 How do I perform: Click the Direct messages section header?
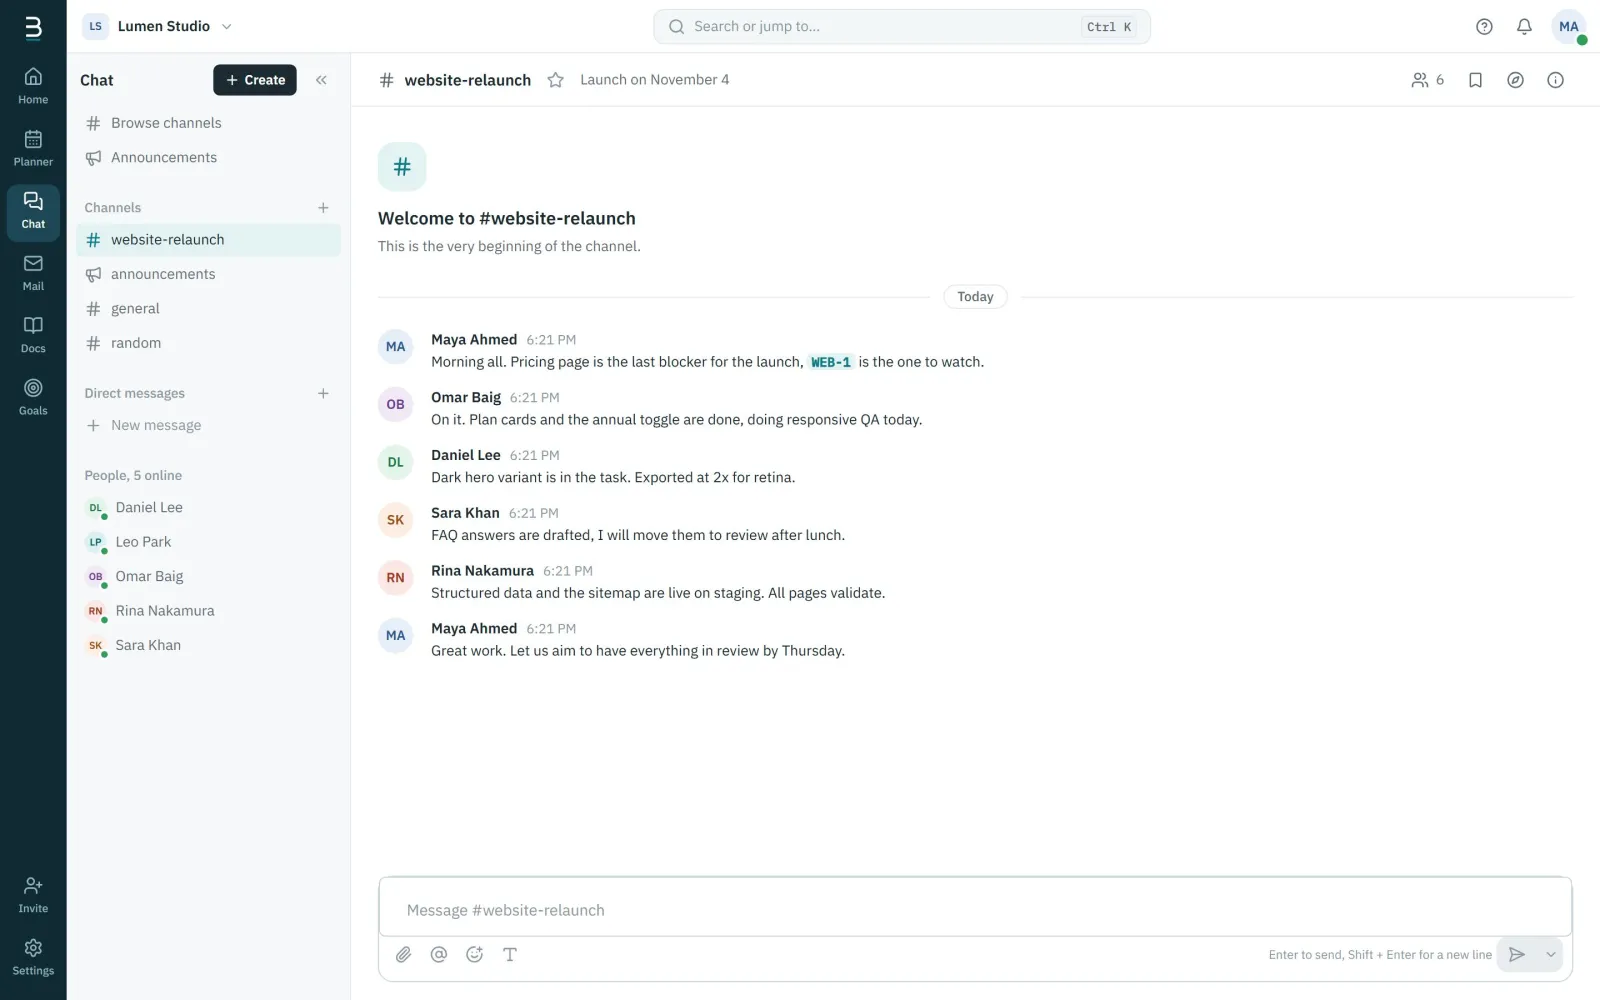135,394
